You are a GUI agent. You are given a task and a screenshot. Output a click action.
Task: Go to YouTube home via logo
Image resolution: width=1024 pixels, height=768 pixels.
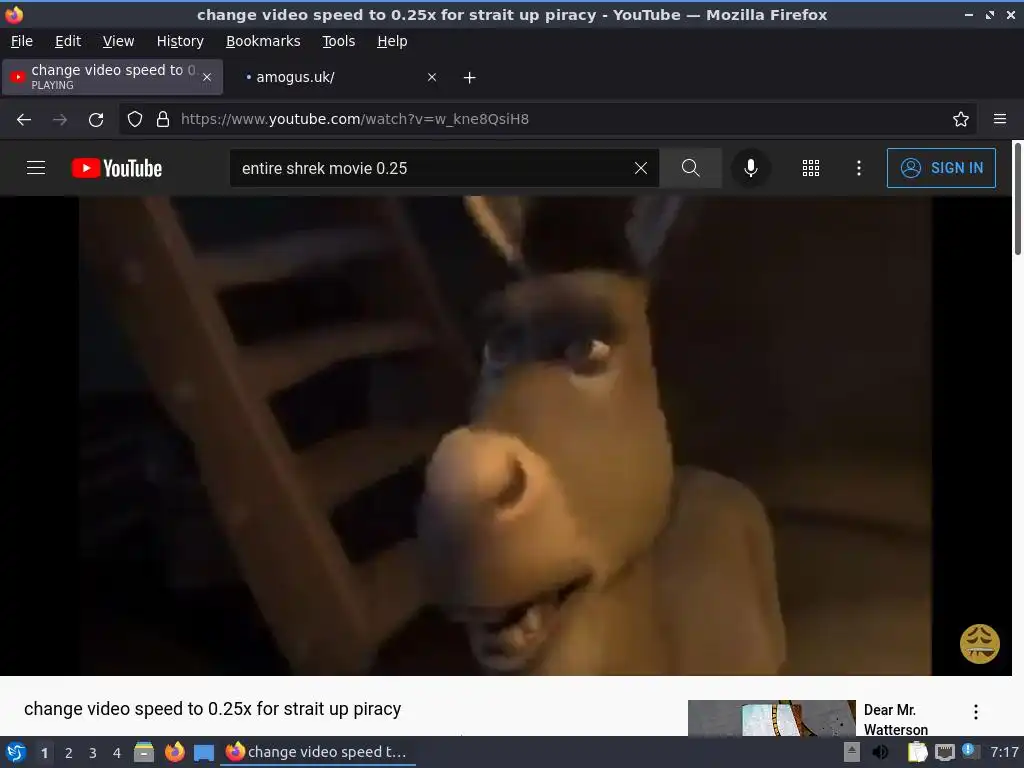click(117, 168)
